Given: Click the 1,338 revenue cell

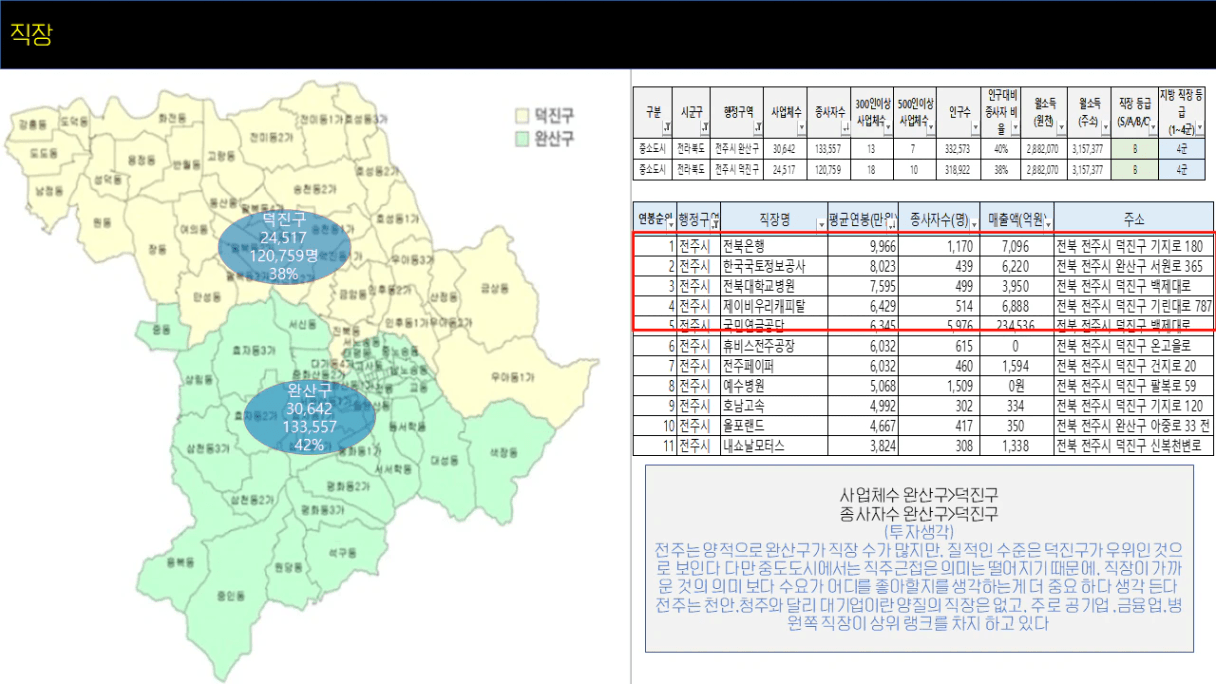Looking at the screenshot, I should point(1017,446).
